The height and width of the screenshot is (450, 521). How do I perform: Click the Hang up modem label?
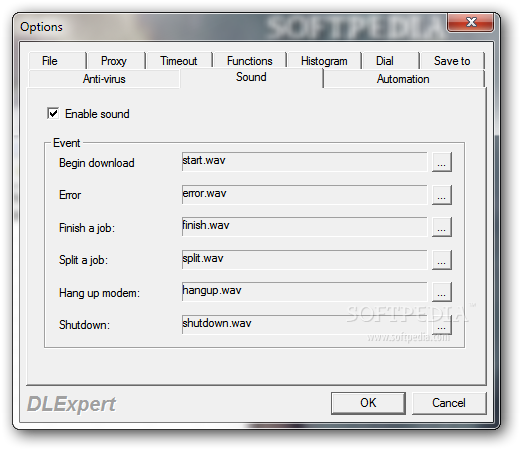[x=99, y=293]
